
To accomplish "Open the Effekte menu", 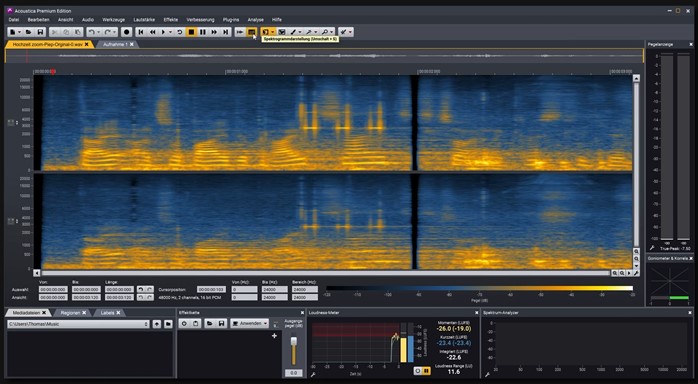I will [170, 20].
